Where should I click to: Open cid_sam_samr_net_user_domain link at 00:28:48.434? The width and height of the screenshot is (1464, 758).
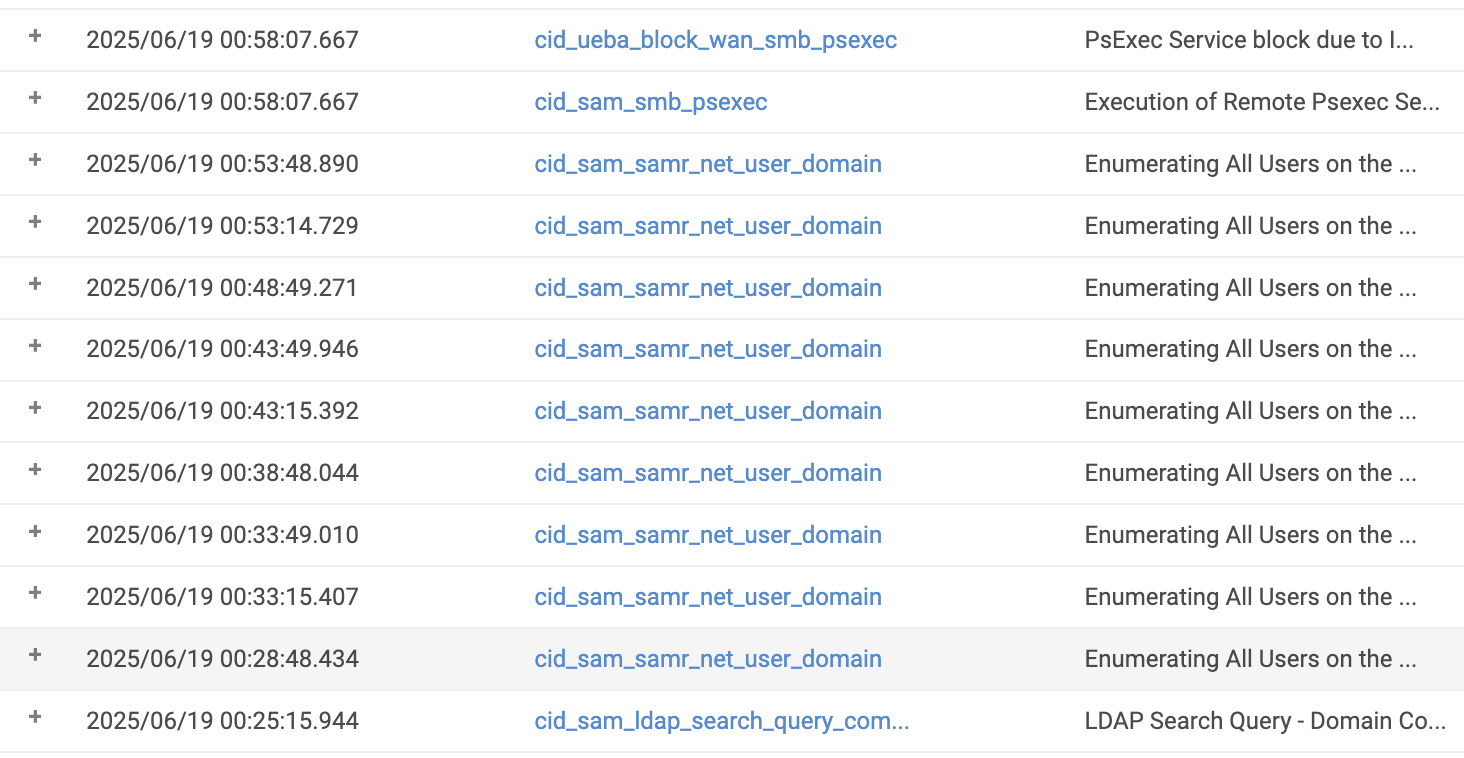tap(708, 659)
